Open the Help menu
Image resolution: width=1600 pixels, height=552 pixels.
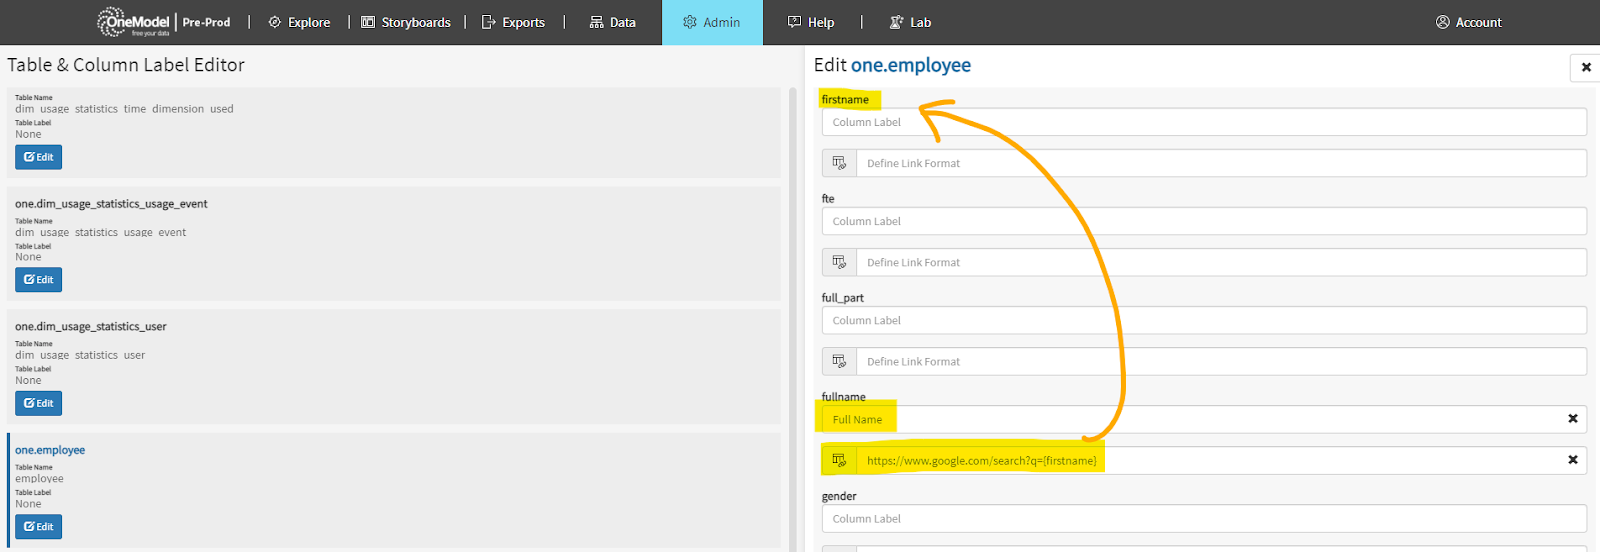[811, 22]
